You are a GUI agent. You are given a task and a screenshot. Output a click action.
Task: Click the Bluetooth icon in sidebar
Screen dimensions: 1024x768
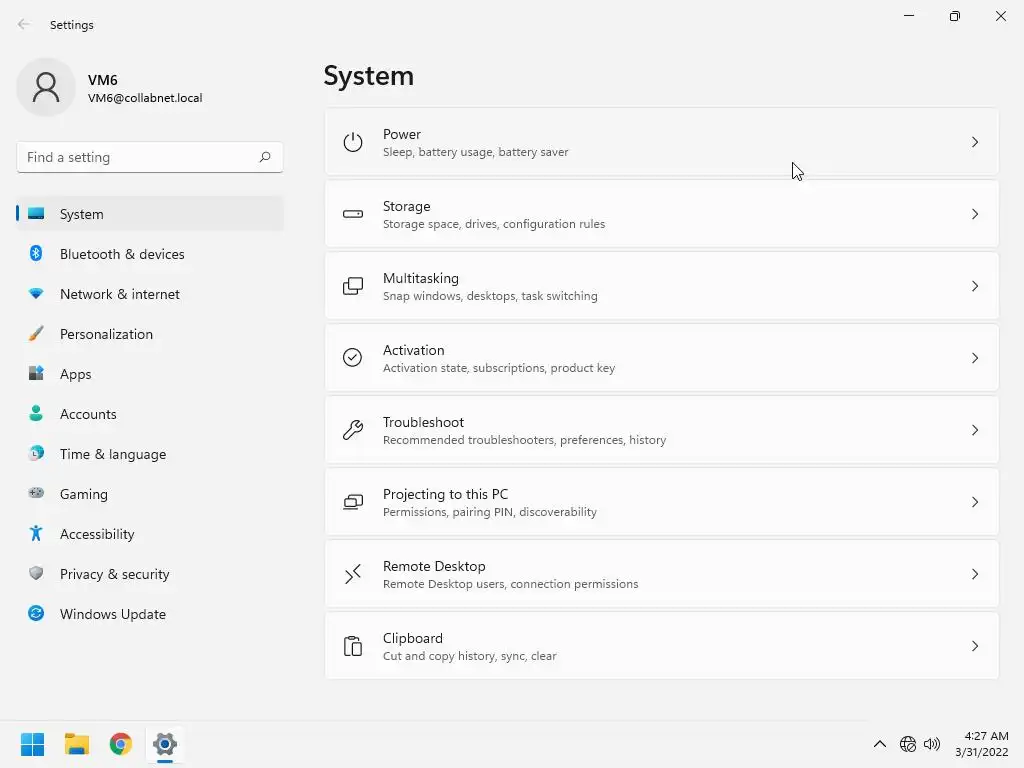click(36, 253)
